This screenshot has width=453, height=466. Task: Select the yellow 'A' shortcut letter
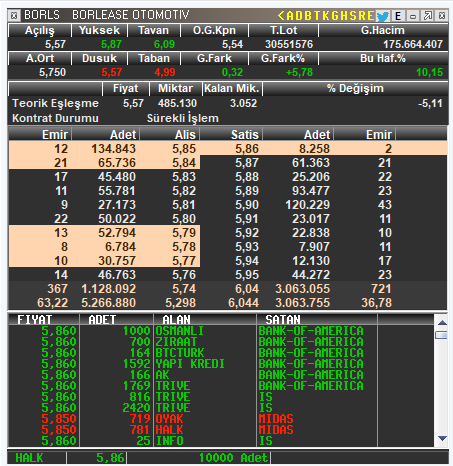pyautogui.click(x=290, y=15)
